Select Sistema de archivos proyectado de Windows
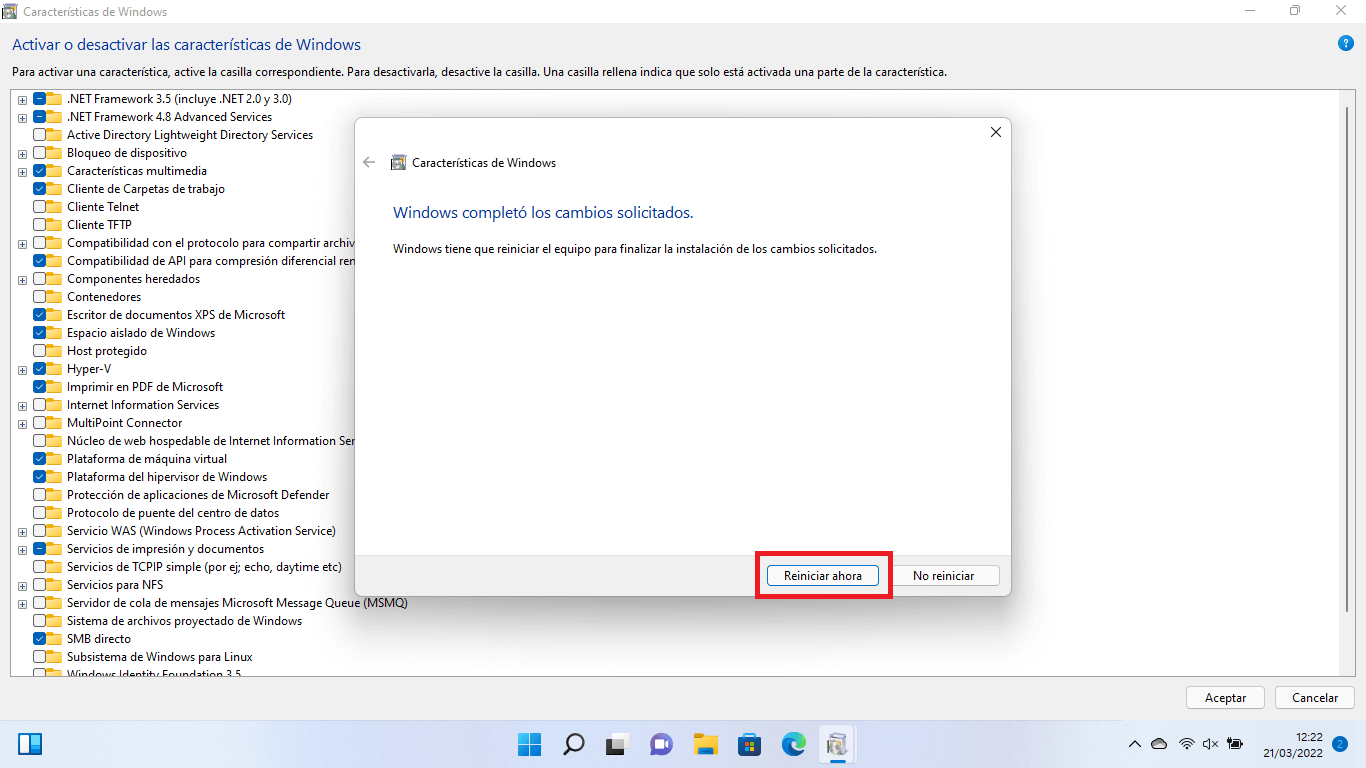The image size is (1366, 768). (x=184, y=621)
